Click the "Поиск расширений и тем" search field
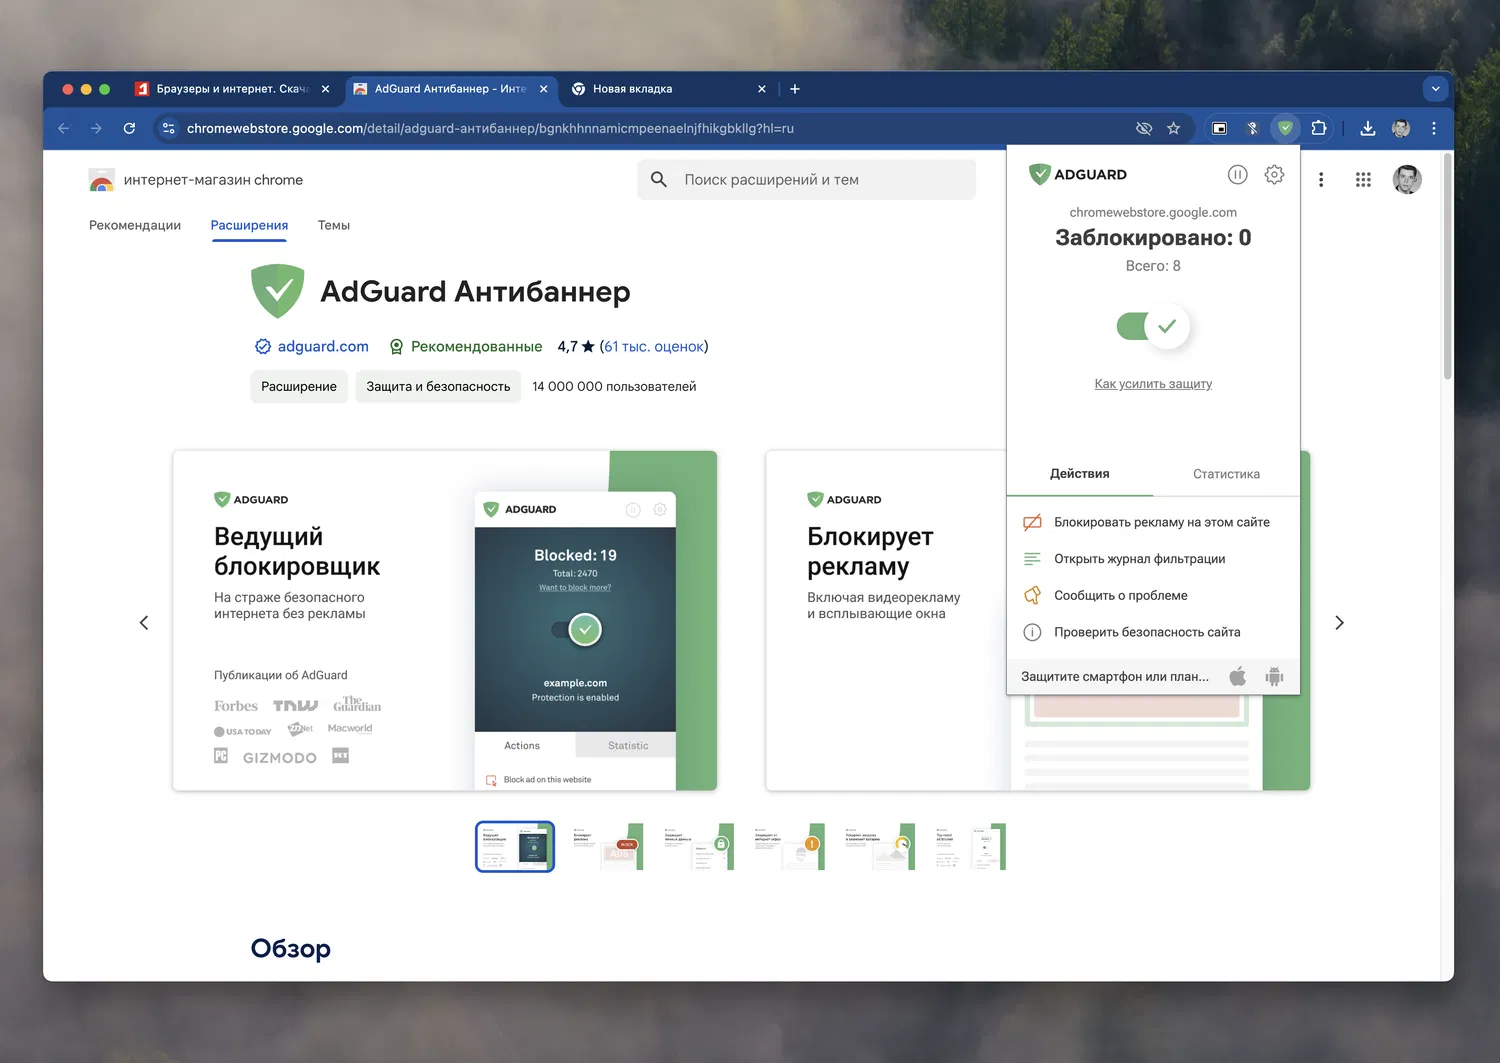This screenshot has width=1500, height=1063. (x=806, y=180)
